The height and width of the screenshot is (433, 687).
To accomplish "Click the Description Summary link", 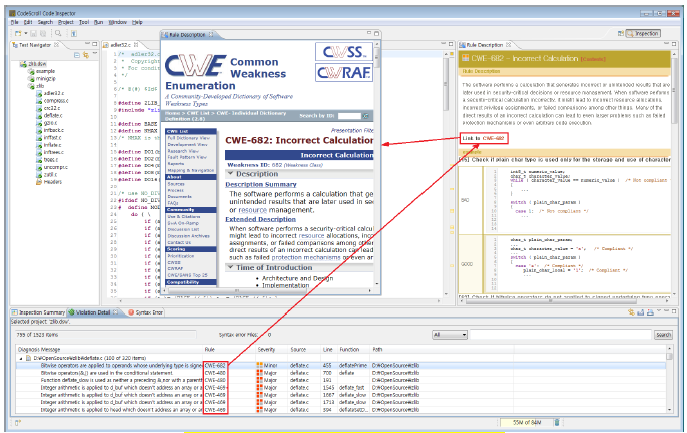I will coord(261,185).
